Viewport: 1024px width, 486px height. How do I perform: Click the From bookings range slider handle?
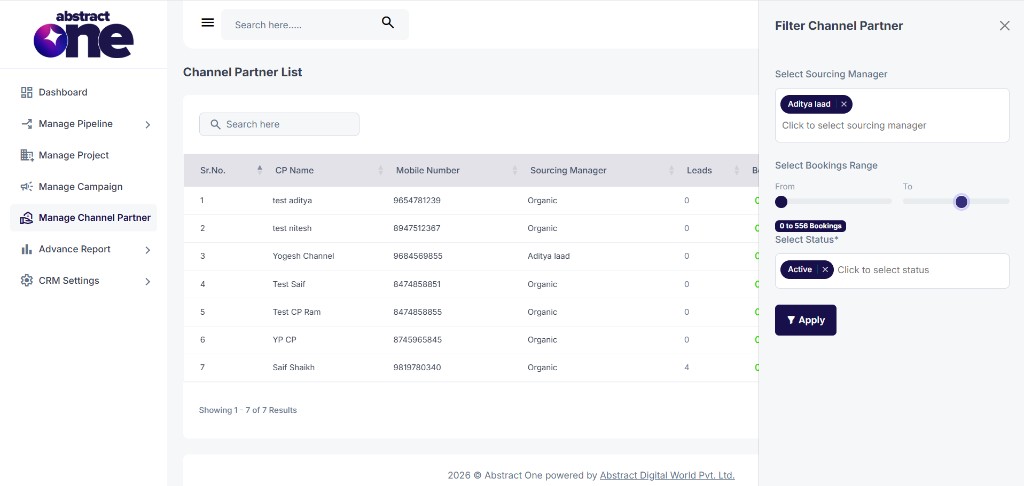coord(781,202)
